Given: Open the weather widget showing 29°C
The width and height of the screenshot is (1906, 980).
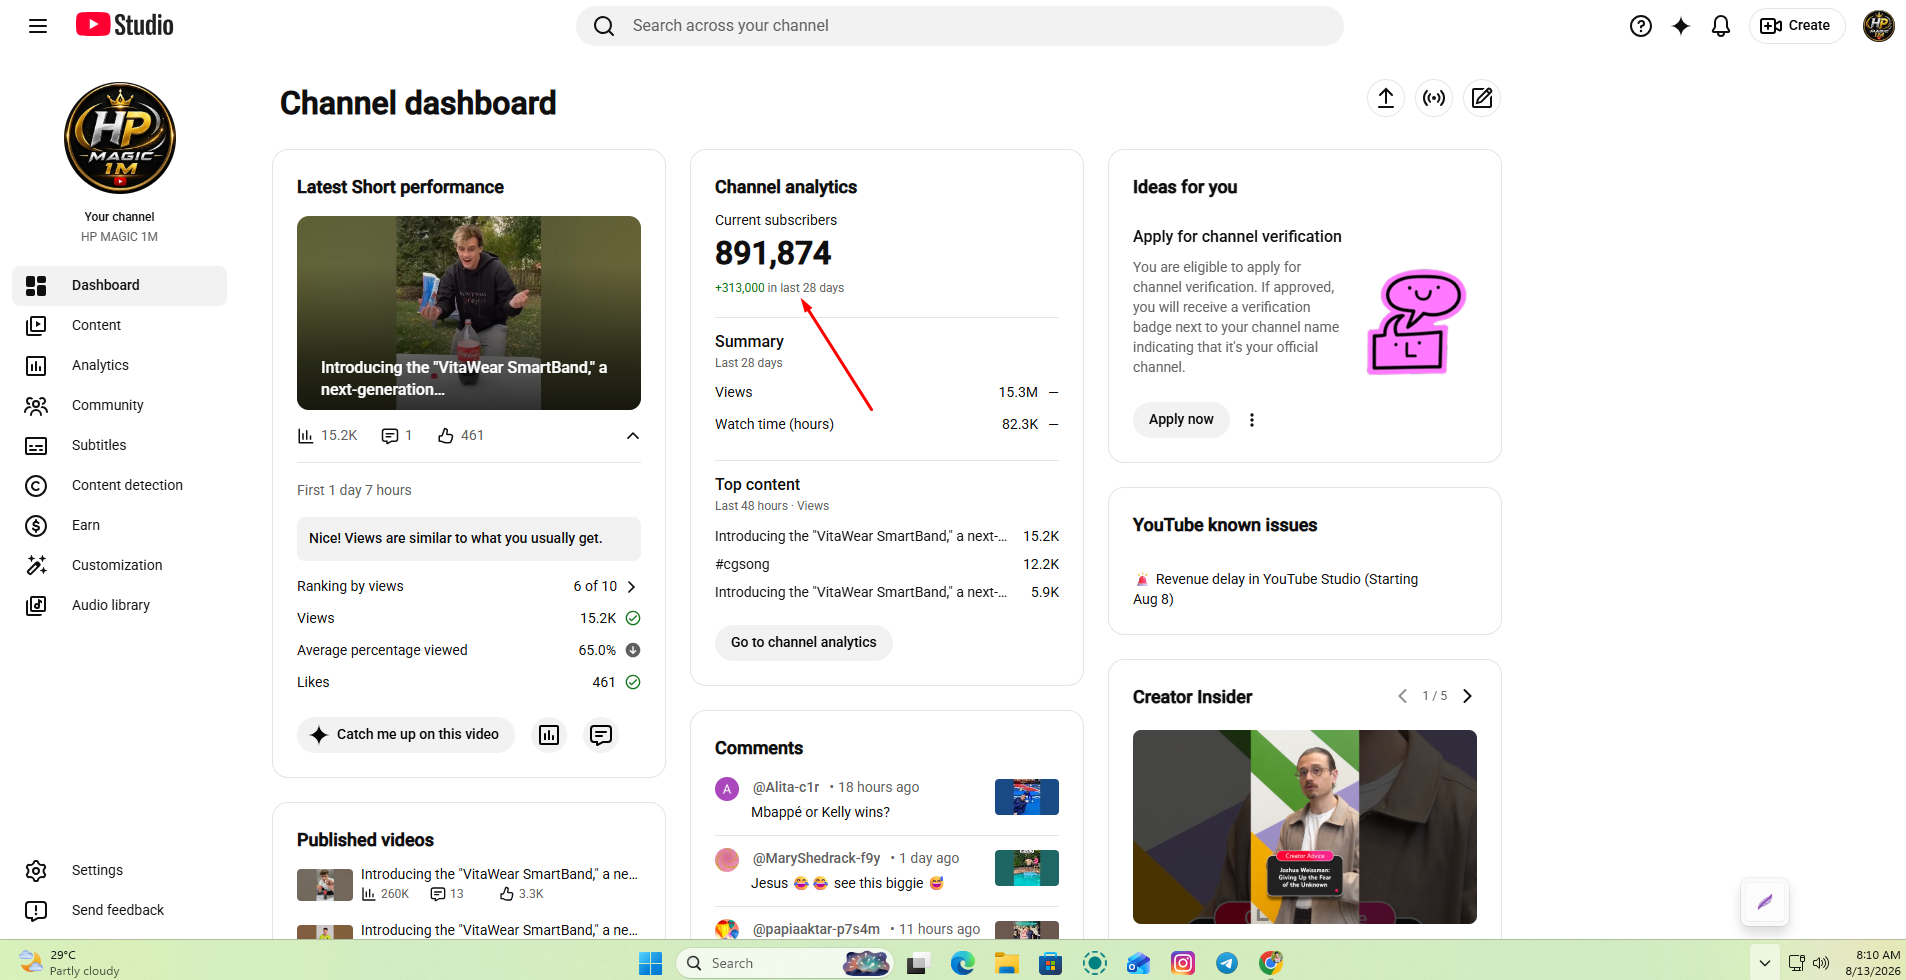Looking at the screenshot, I should pos(68,963).
